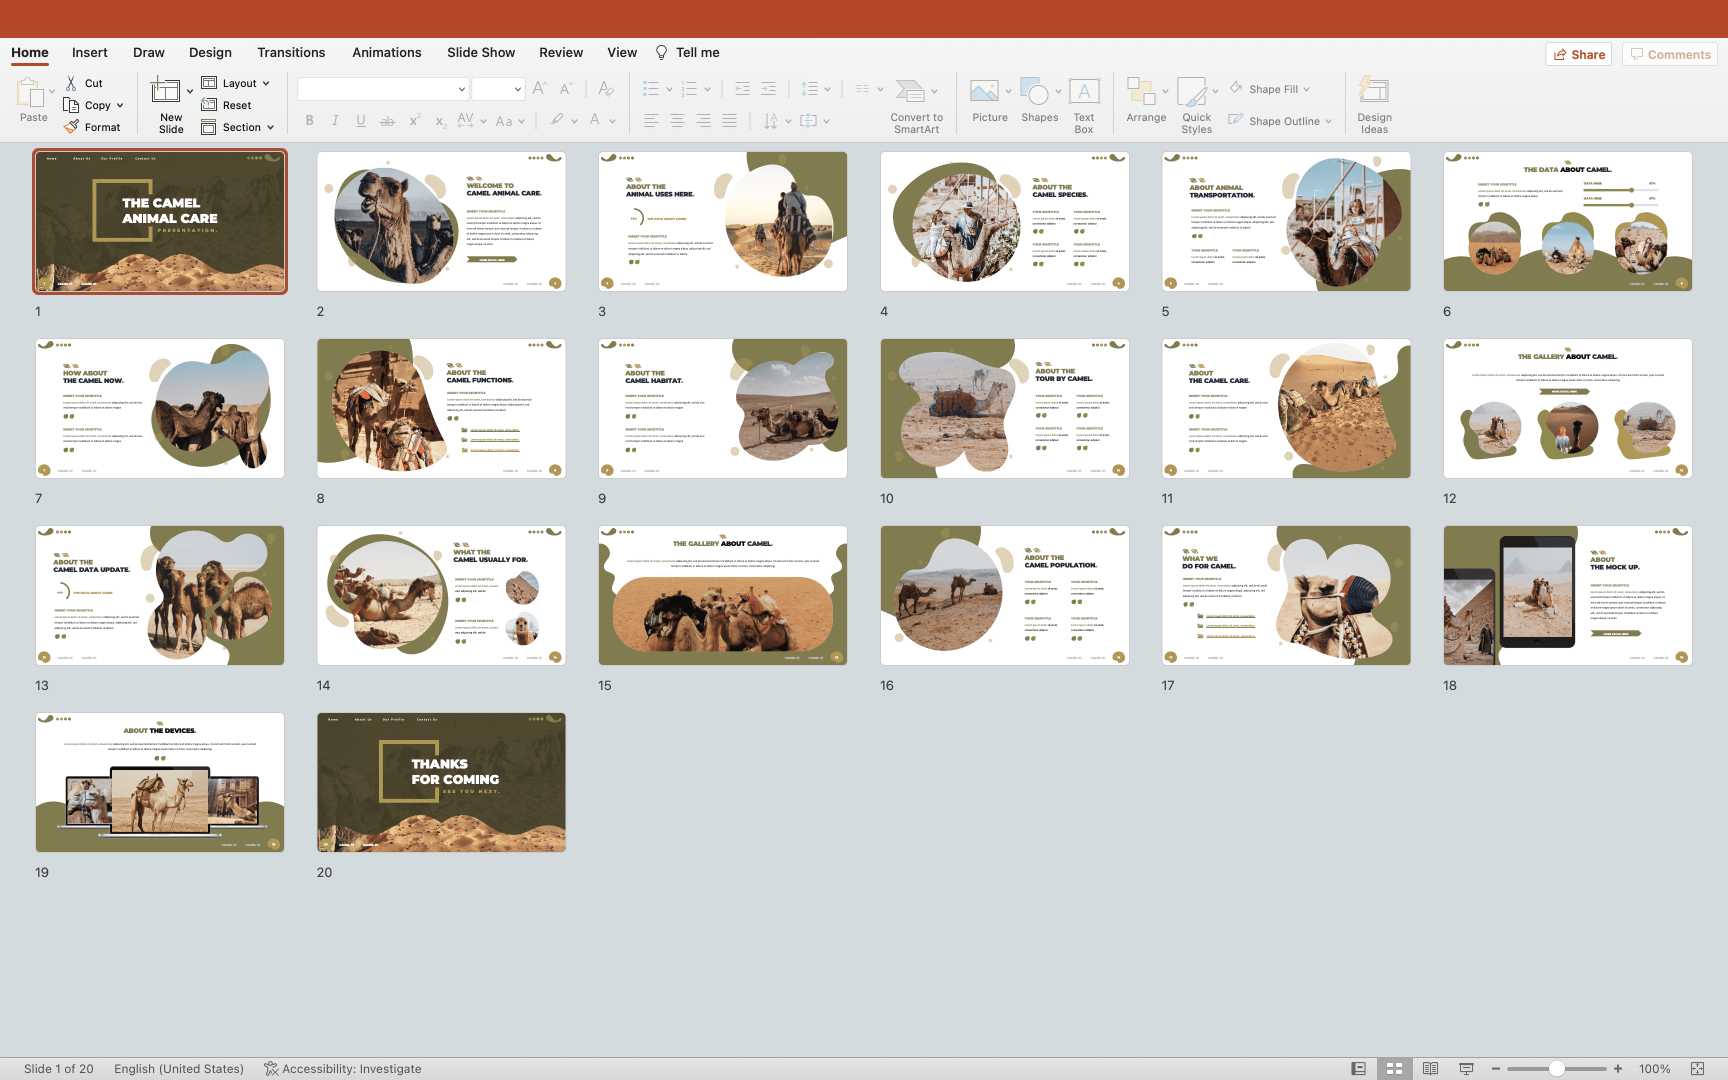Open Design Ideas panel
The height and width of the screenshot is (1080, 1728).
point(1374,92)
